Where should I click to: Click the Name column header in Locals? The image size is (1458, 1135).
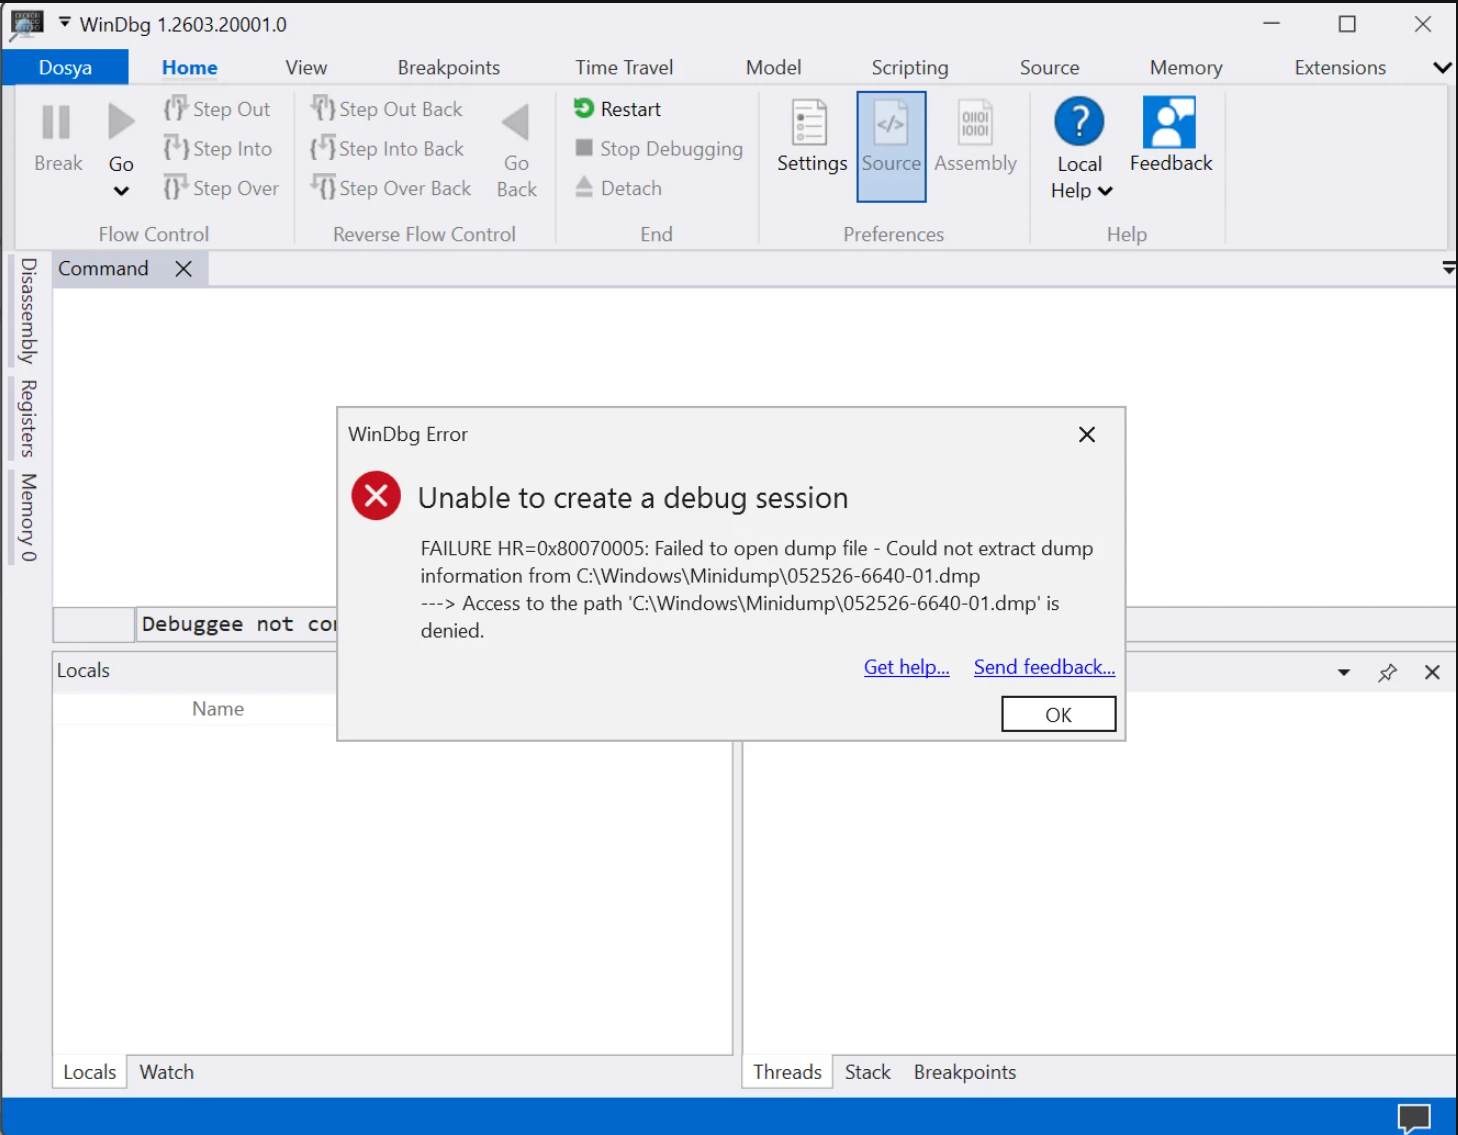point(218,709)
